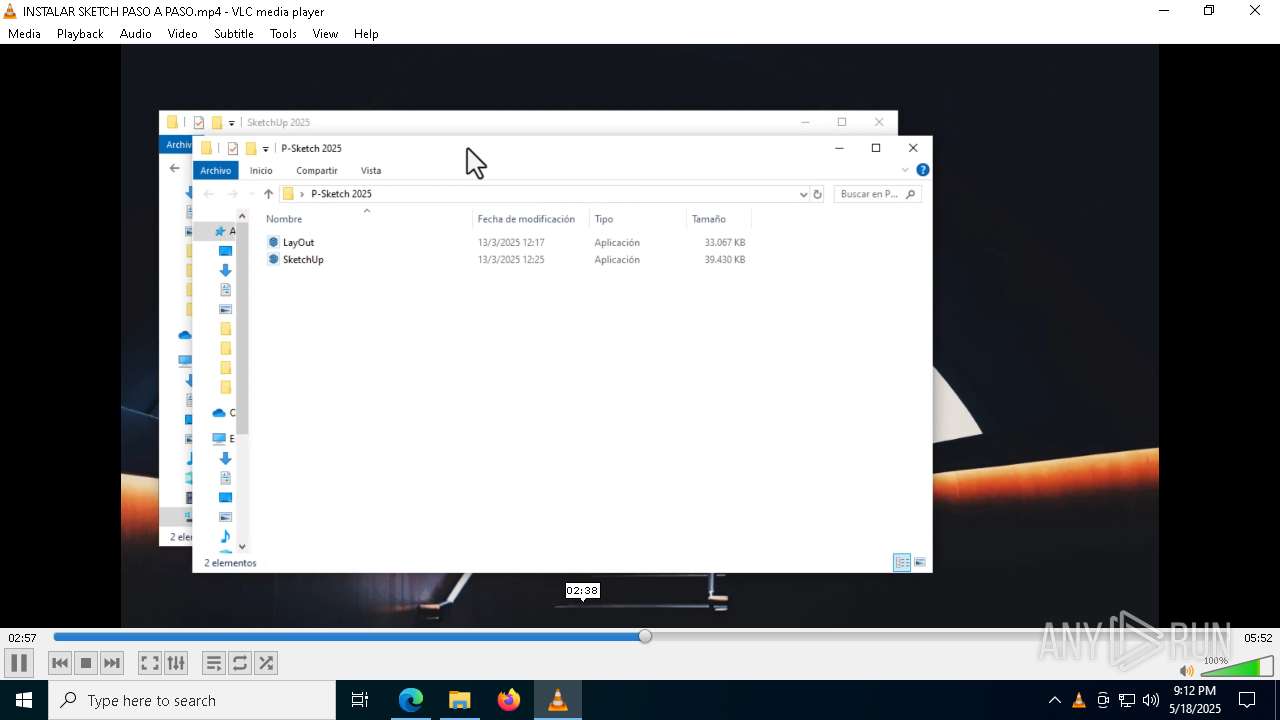The width and height of the screenshot is (1280, 720).
Task: Toggle loop repeat mode
Action: coord(240,663)
